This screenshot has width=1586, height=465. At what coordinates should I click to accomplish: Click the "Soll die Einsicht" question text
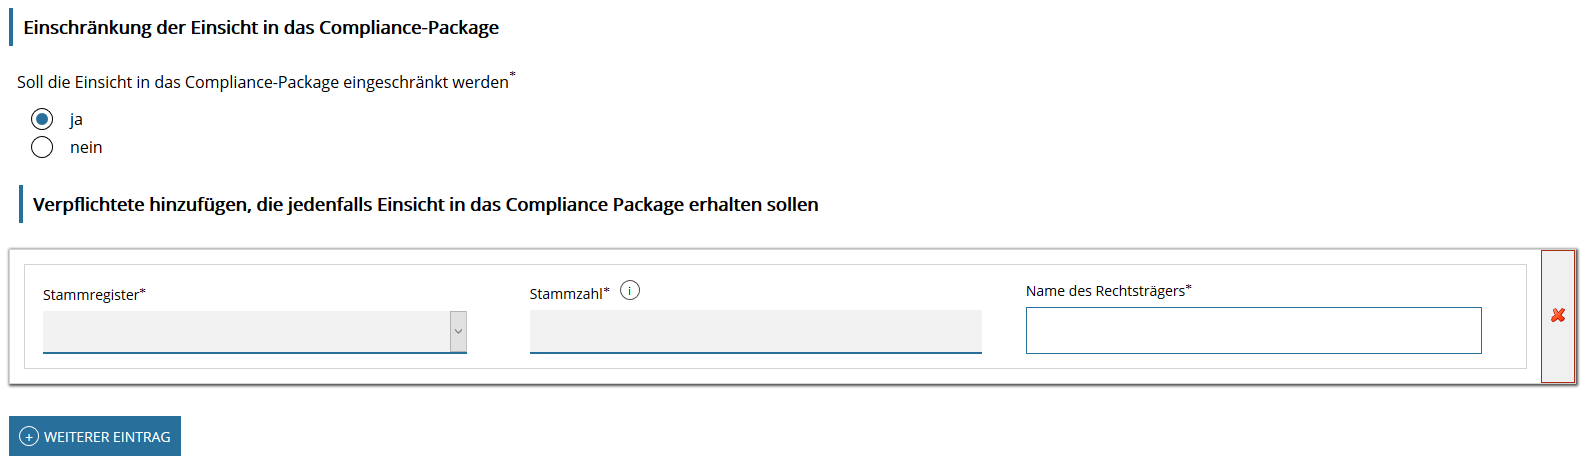tap(262, 83)
